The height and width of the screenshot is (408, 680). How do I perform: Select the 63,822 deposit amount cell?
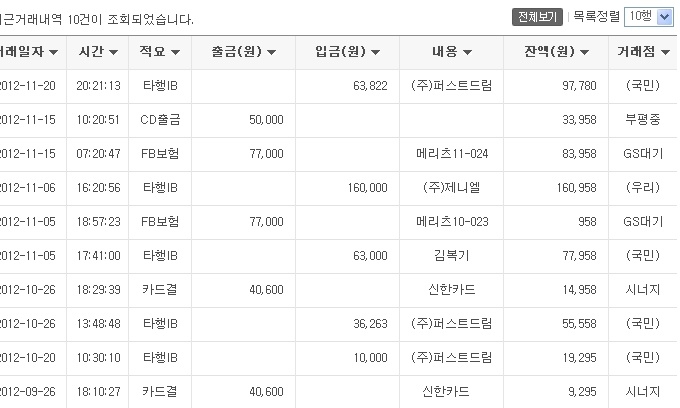(x=347, y=86)
